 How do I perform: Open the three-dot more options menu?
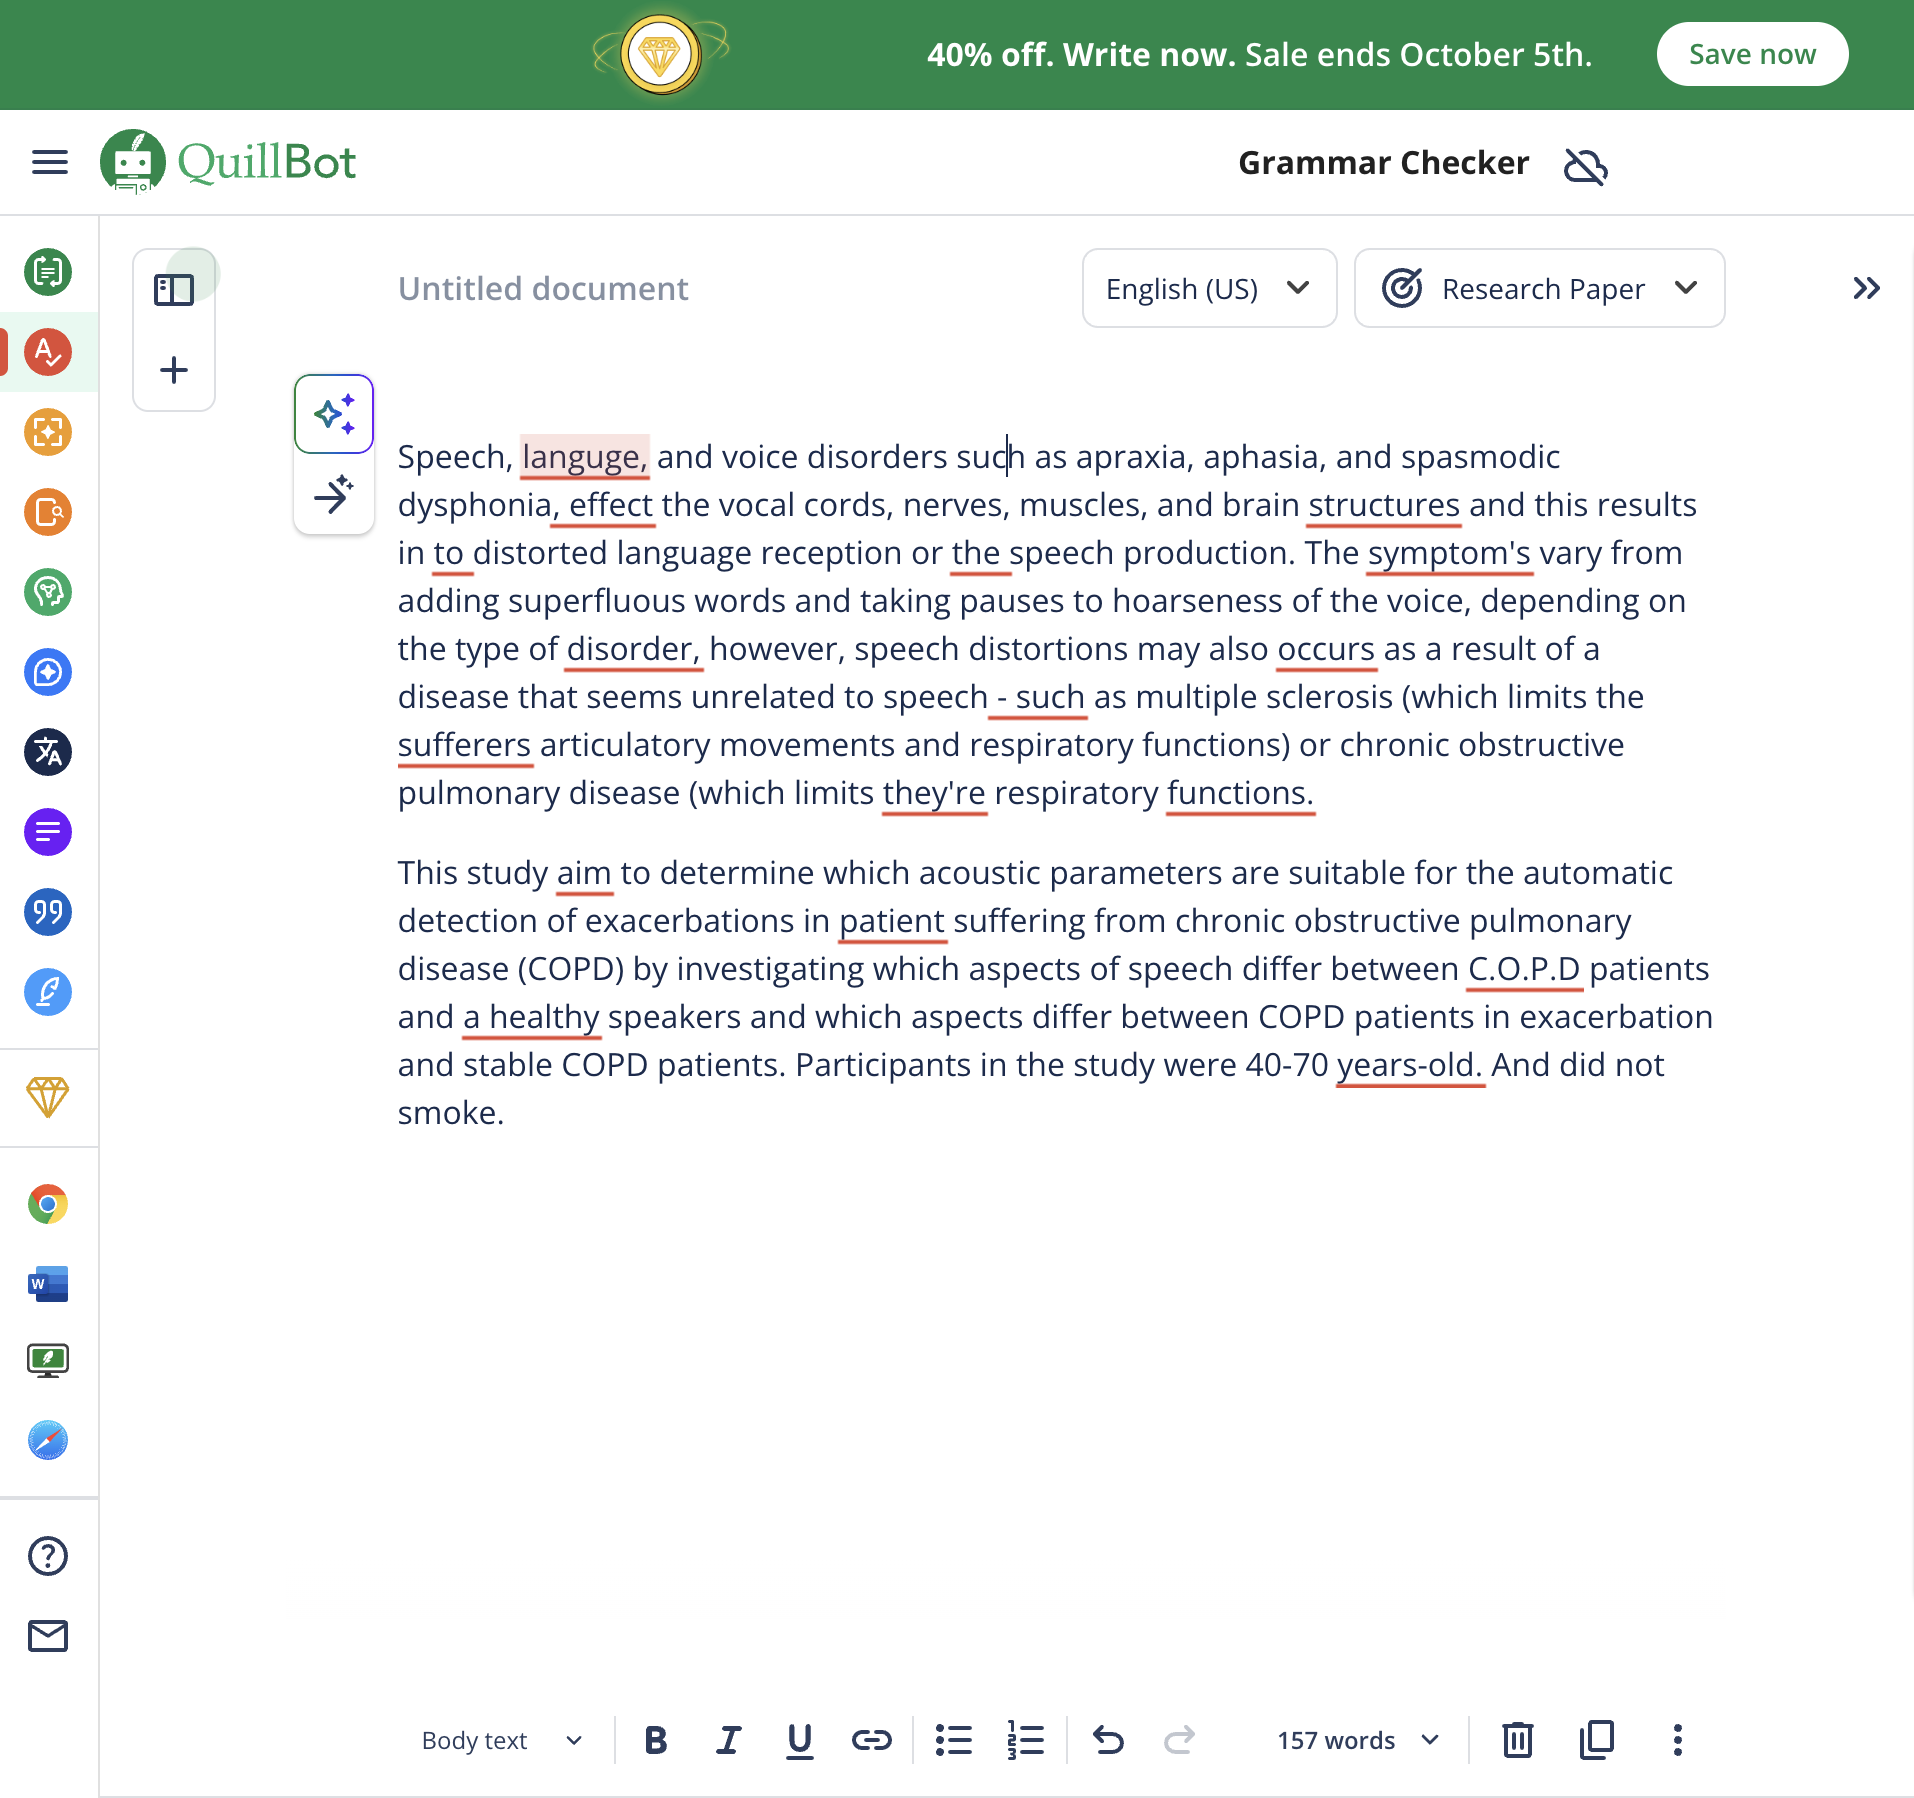tap(1677, 1740)
